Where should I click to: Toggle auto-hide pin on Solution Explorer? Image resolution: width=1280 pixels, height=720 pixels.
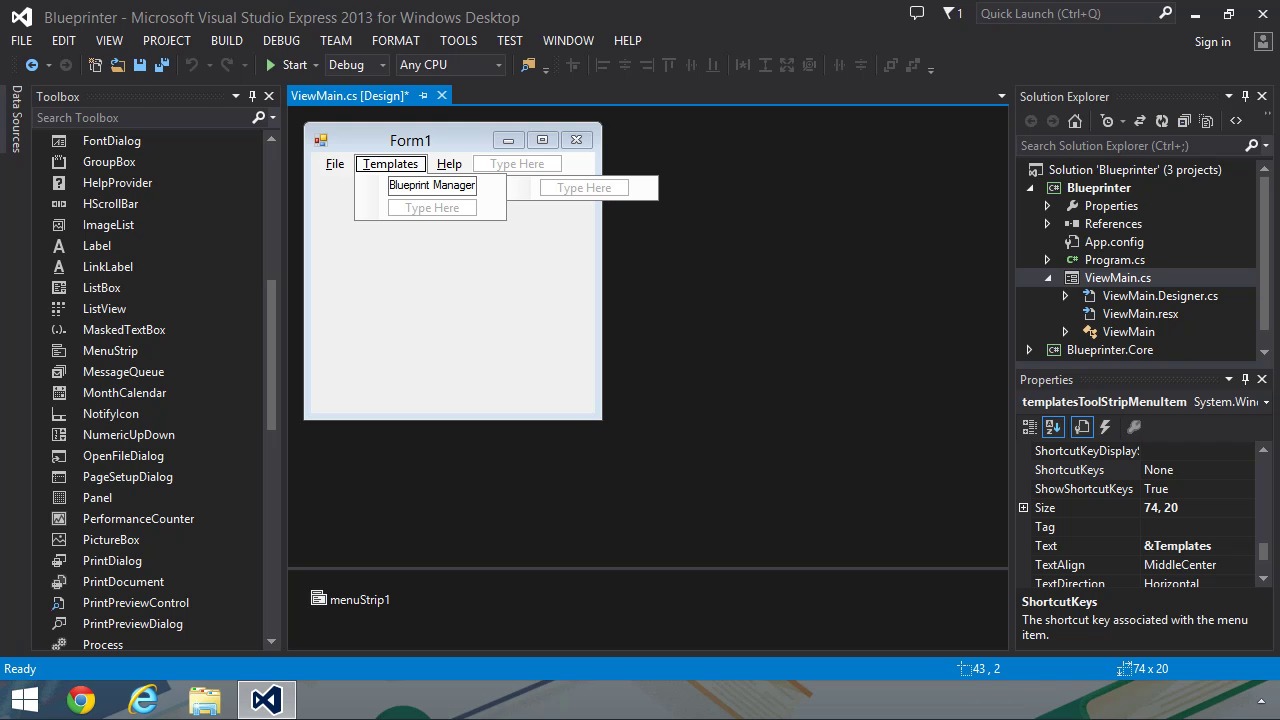tap(1245, 96)
